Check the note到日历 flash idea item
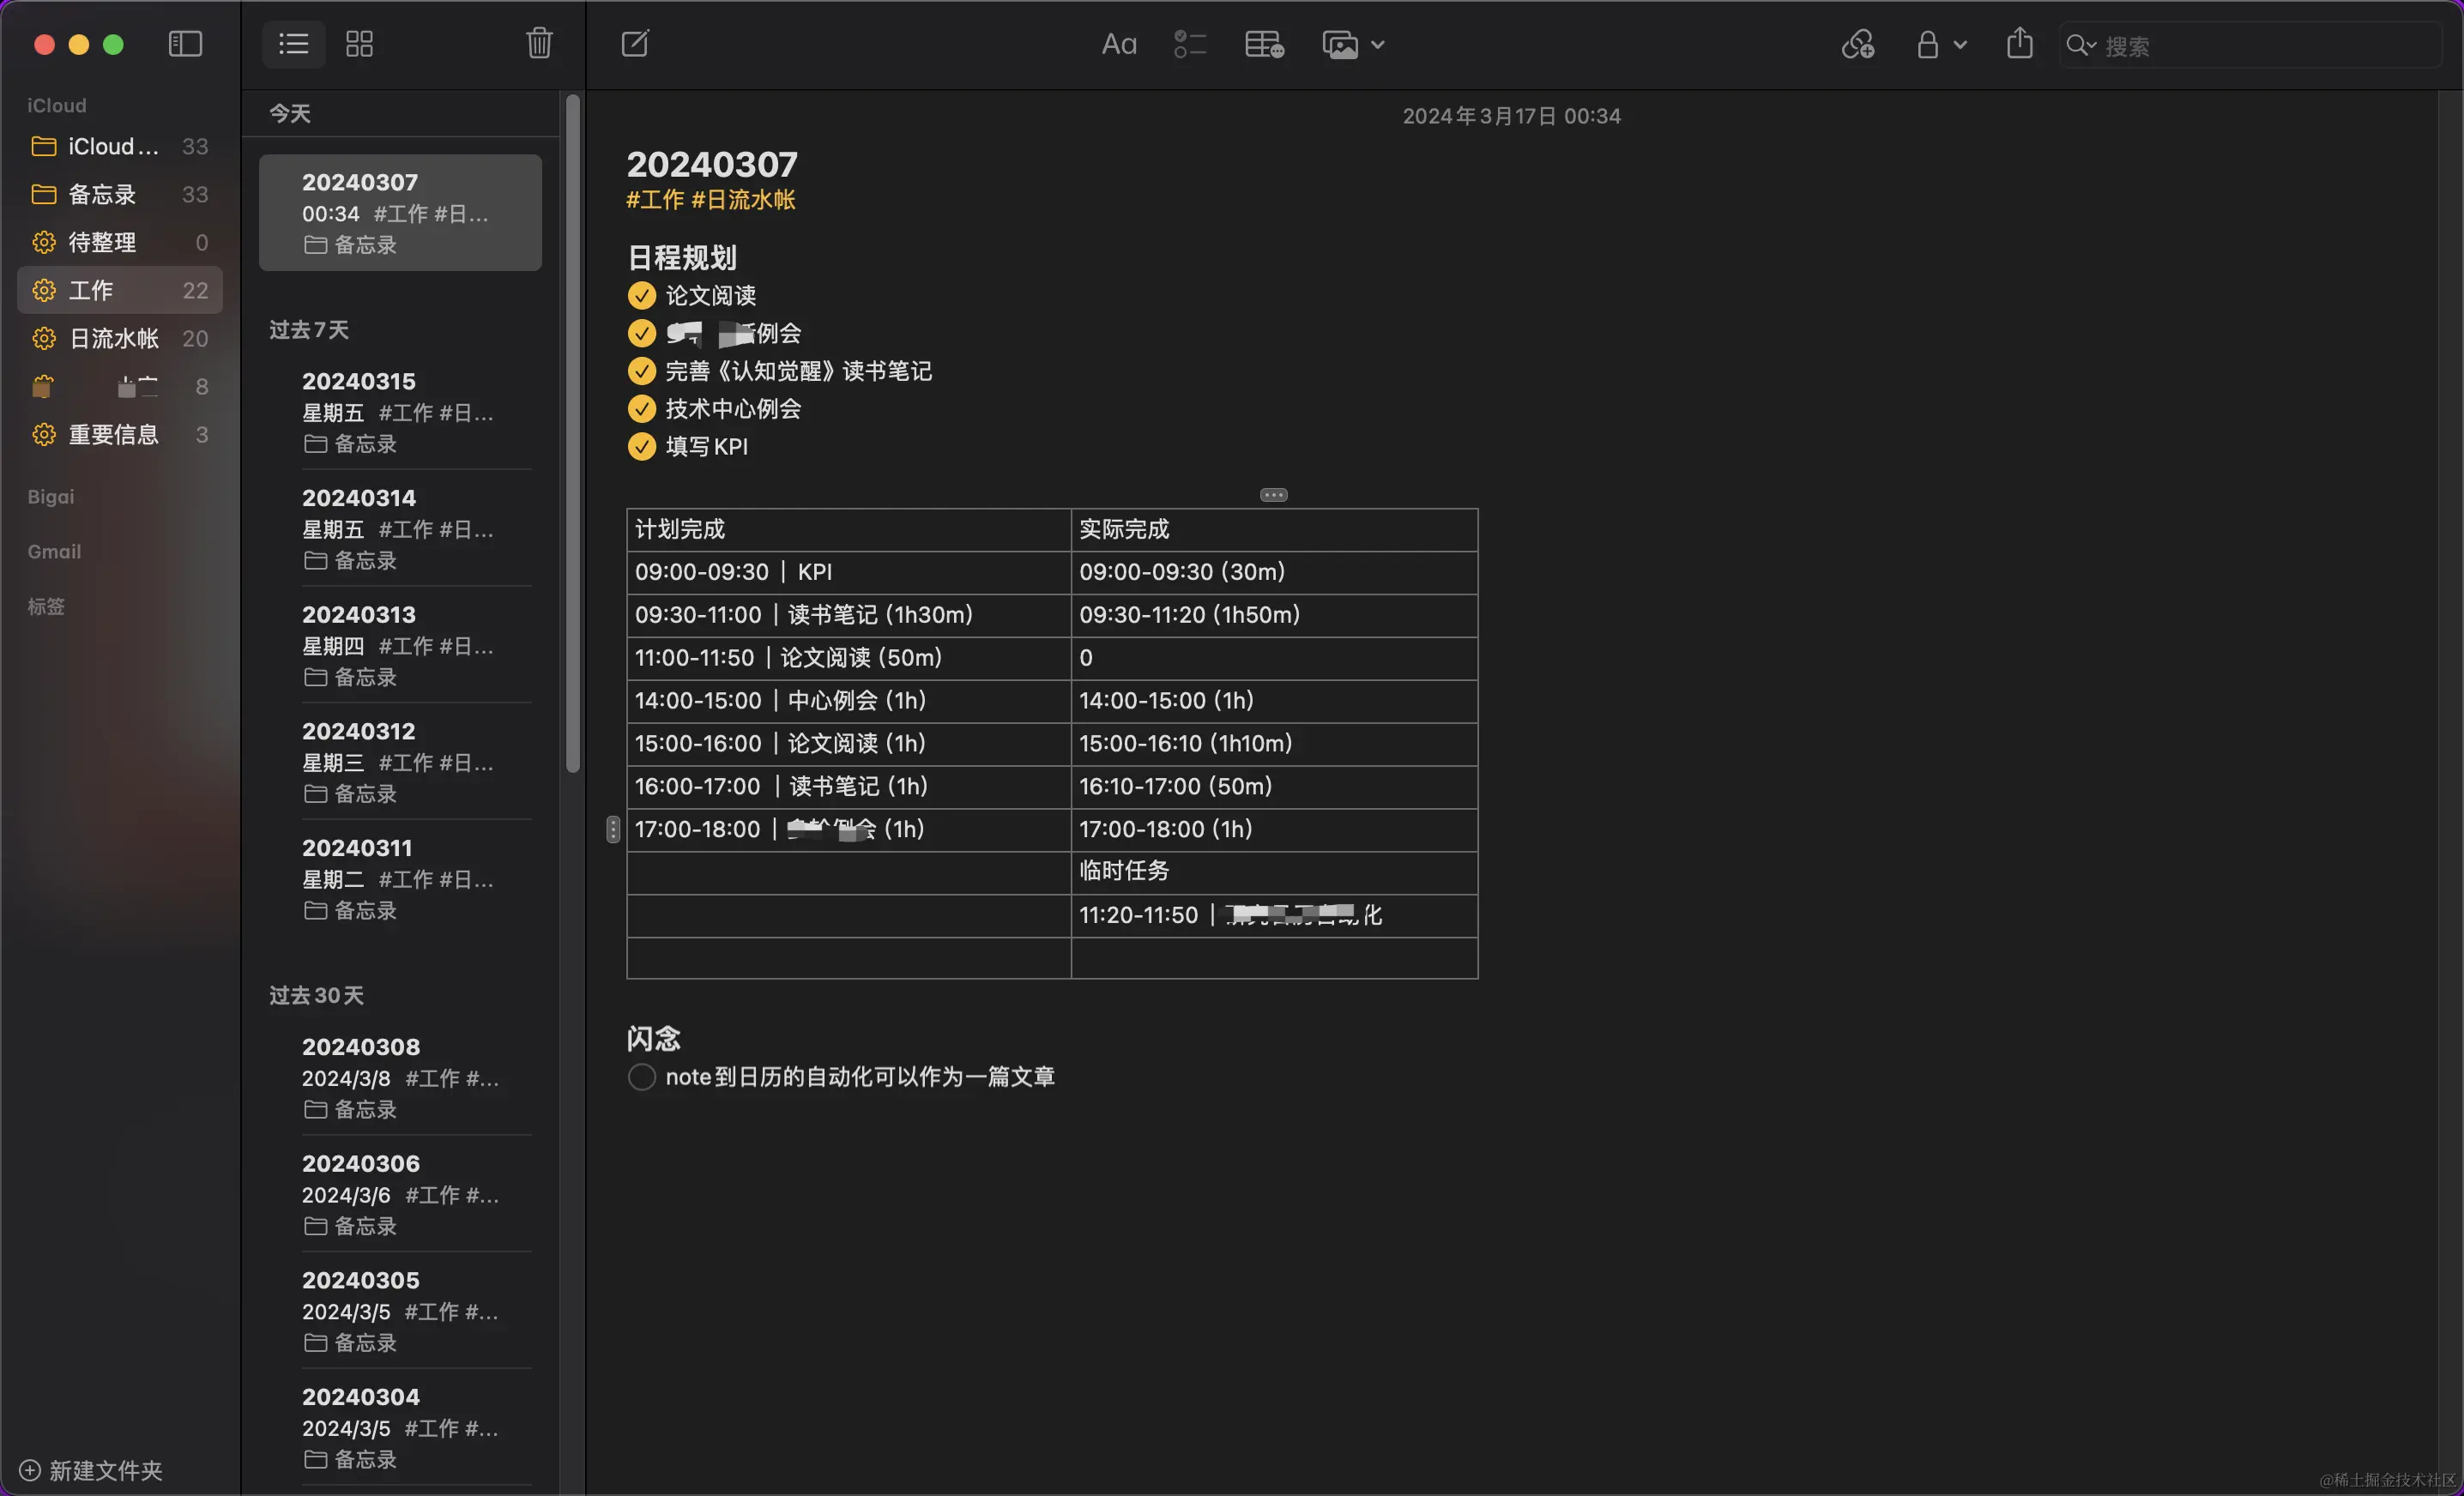Image resolution: width=2464 pixels, height=1496 pixels. [641, 1077]
